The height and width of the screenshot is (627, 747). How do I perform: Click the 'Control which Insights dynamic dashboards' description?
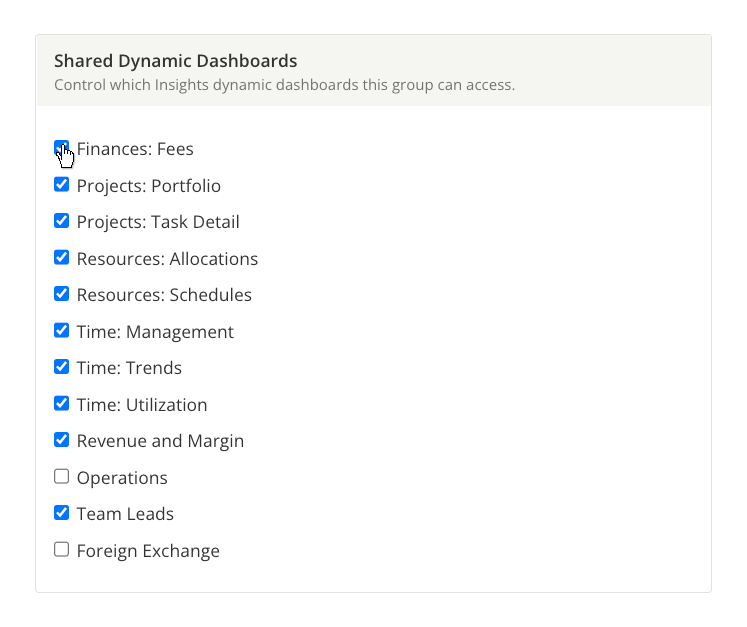click(x=284, y=85)
